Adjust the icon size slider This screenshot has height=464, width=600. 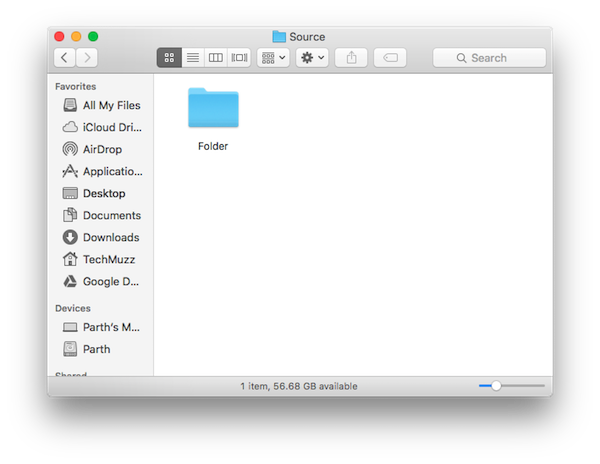[x=496, y=386]
